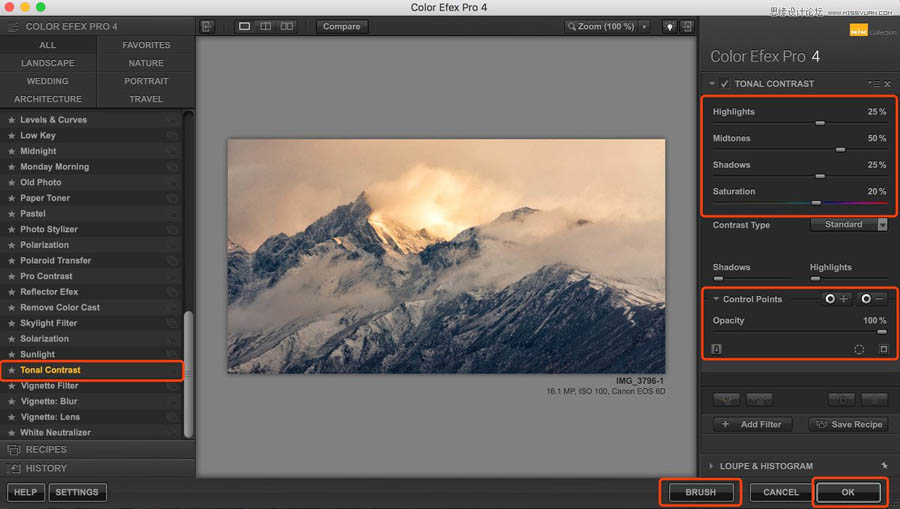Switch to side-by-side preview view

286,26
